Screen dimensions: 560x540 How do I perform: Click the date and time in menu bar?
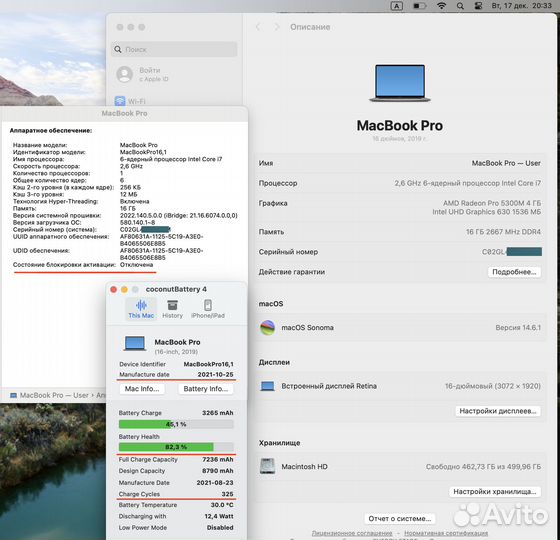(x=521, y=6)
